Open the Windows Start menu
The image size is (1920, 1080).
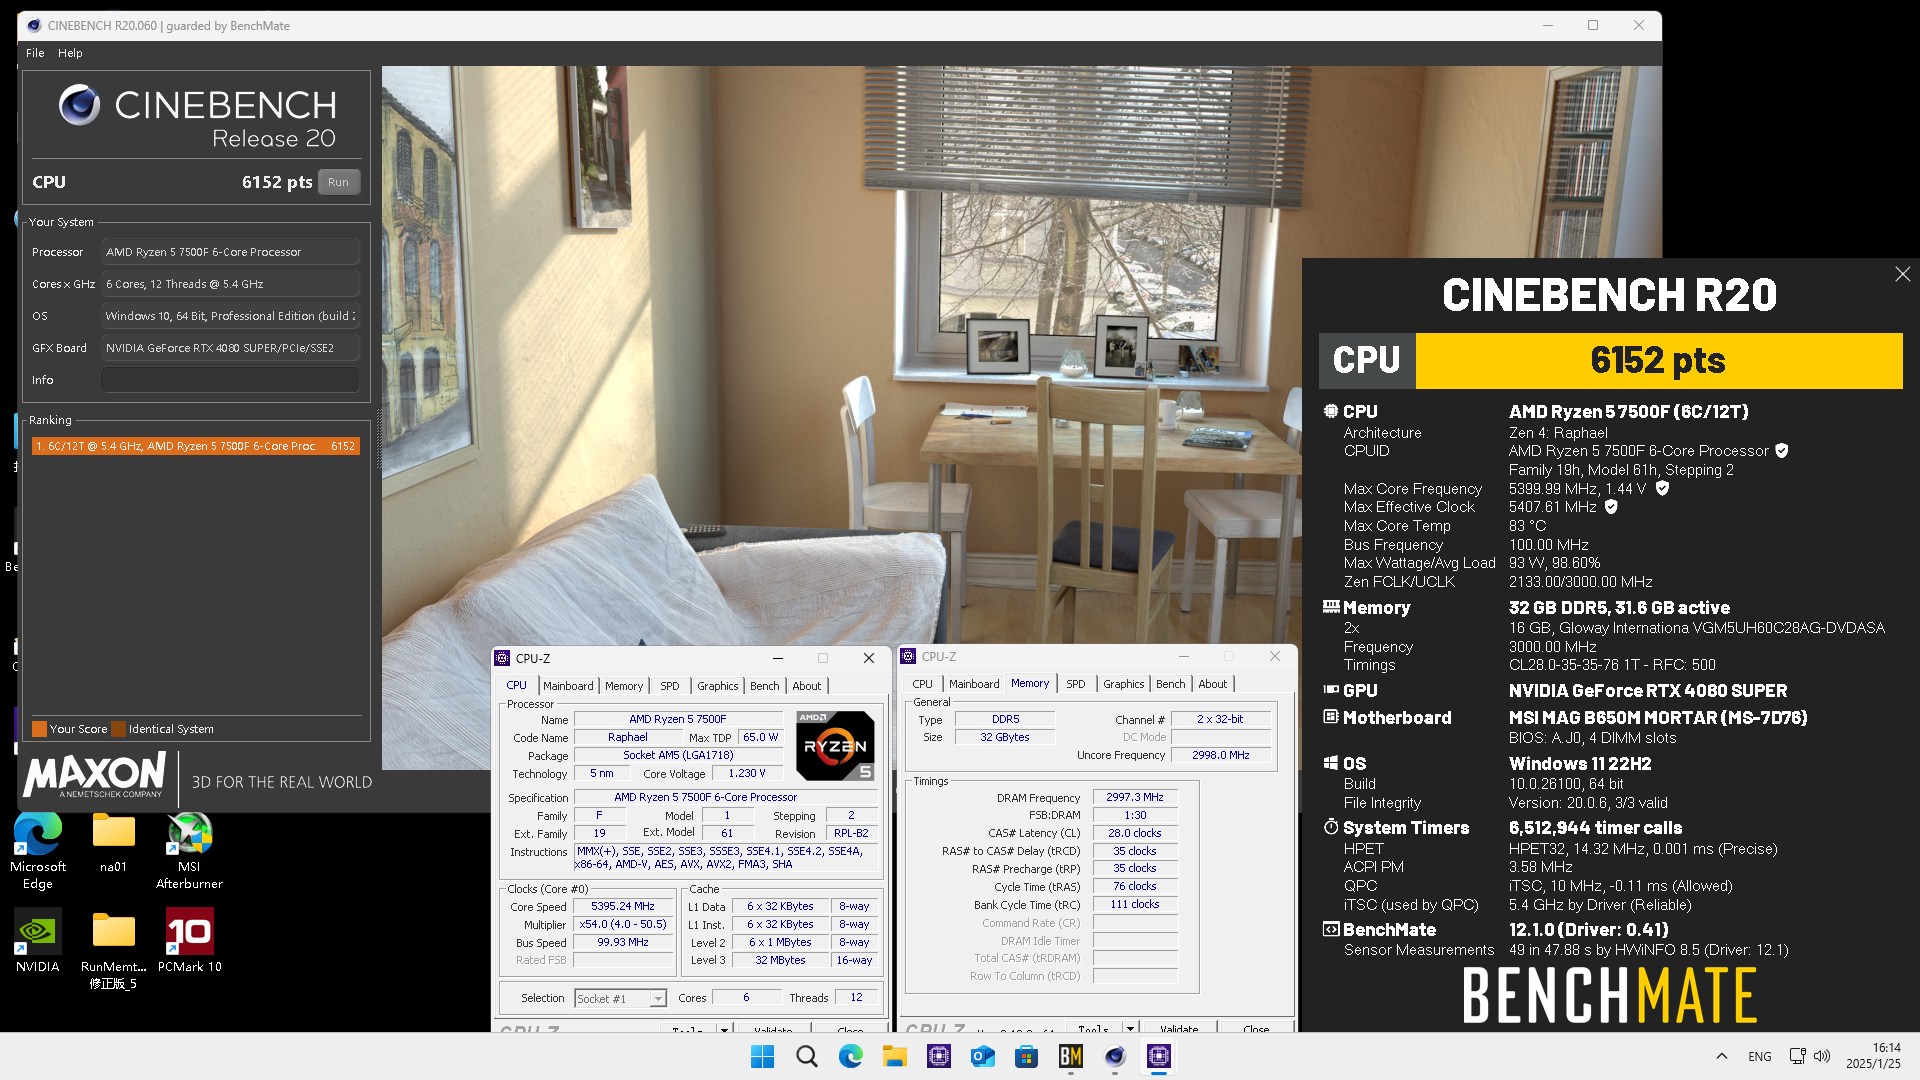coord(762,1056)
